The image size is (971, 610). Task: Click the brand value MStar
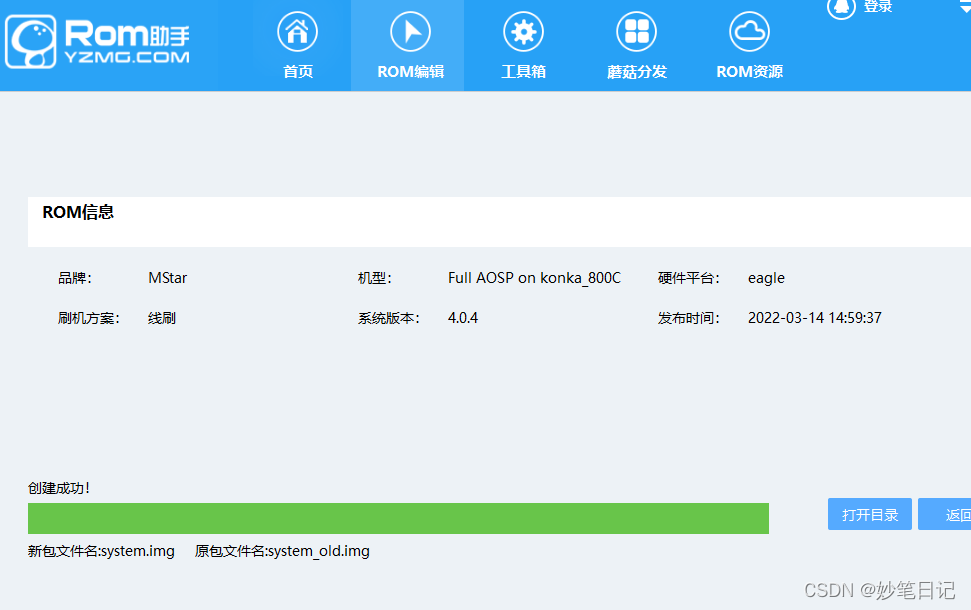tap(167, 278)
